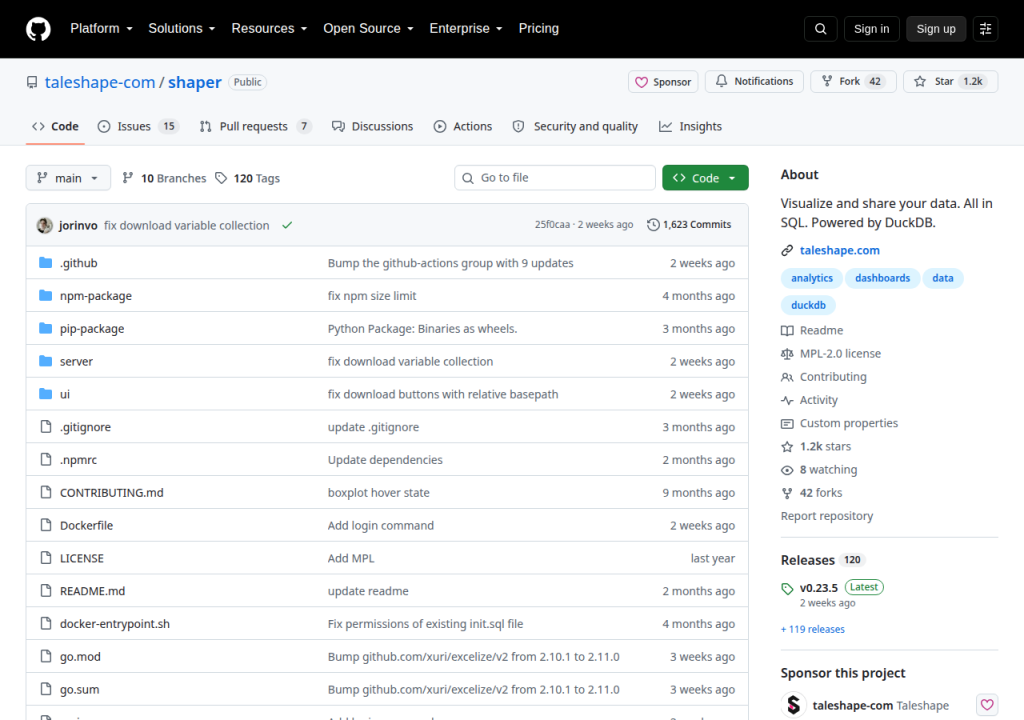The height and width of the screenshot is (720, 1024).
Task: Click the go.mod file icon
Action: [x=46, y=656]
